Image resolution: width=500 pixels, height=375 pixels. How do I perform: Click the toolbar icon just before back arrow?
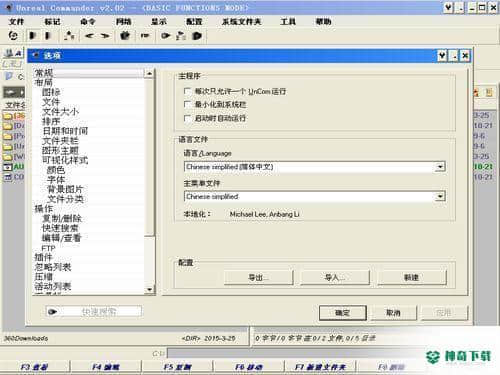pyautogui.click(x=69, y=35)
